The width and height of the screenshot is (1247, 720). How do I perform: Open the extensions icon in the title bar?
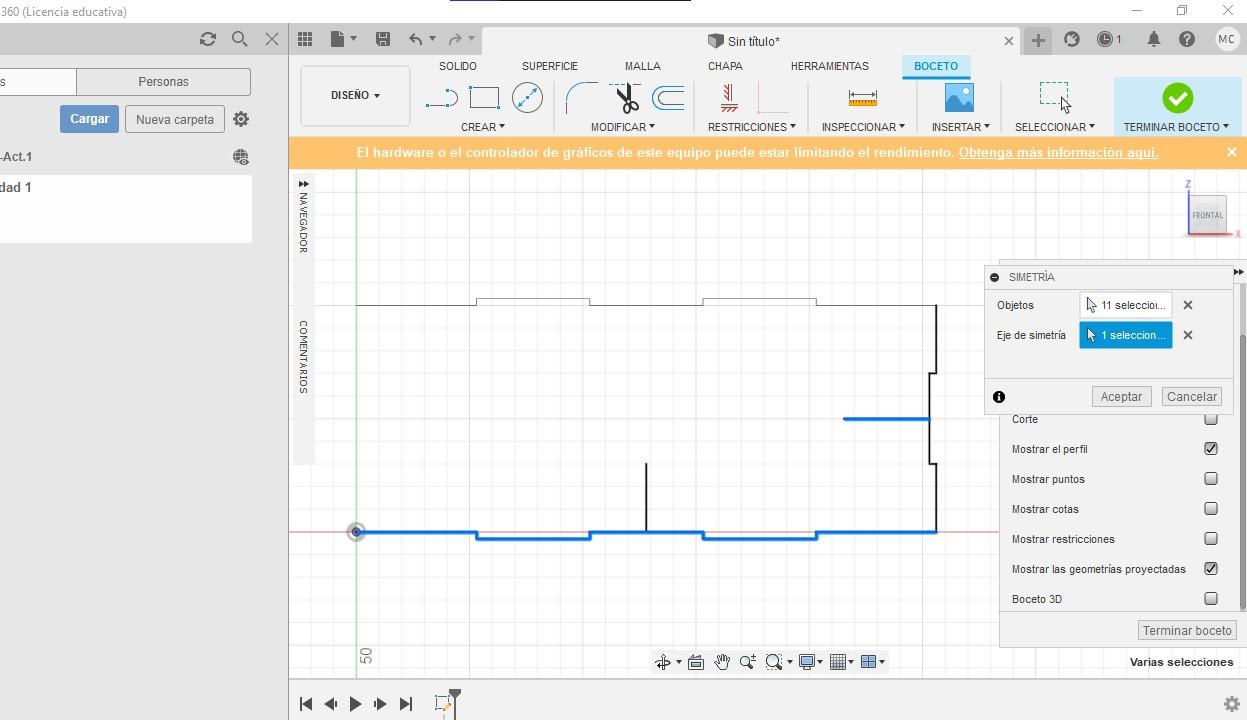point(1072,39)
